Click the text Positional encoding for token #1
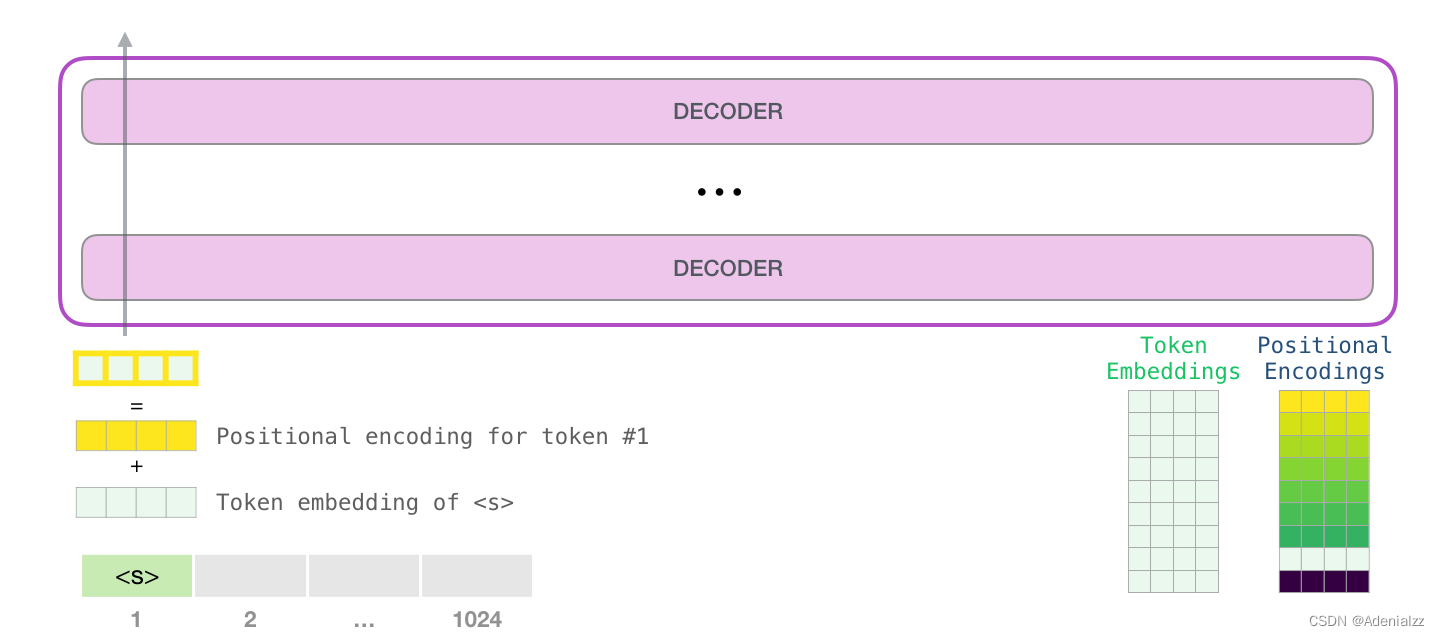Viewport: 1440px width, 636px height. (433, 437)
